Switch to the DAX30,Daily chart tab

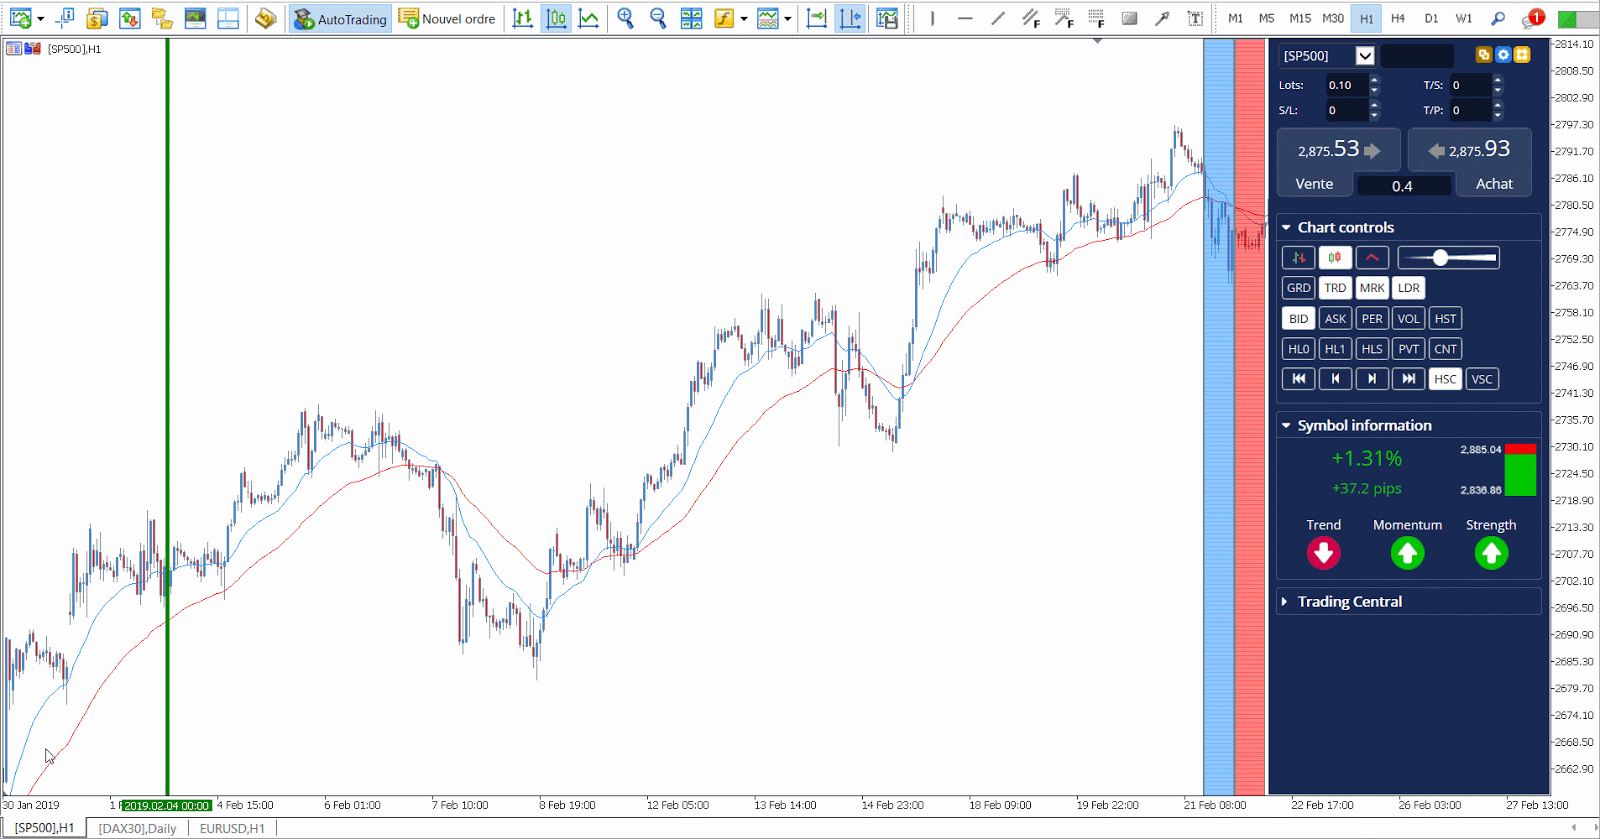coord(137,828)
